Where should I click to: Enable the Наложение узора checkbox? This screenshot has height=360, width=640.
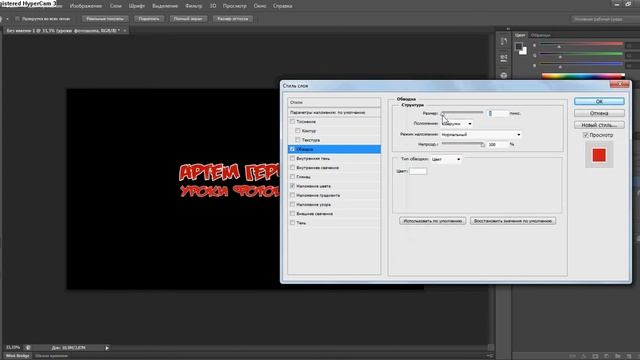point(292,204)
